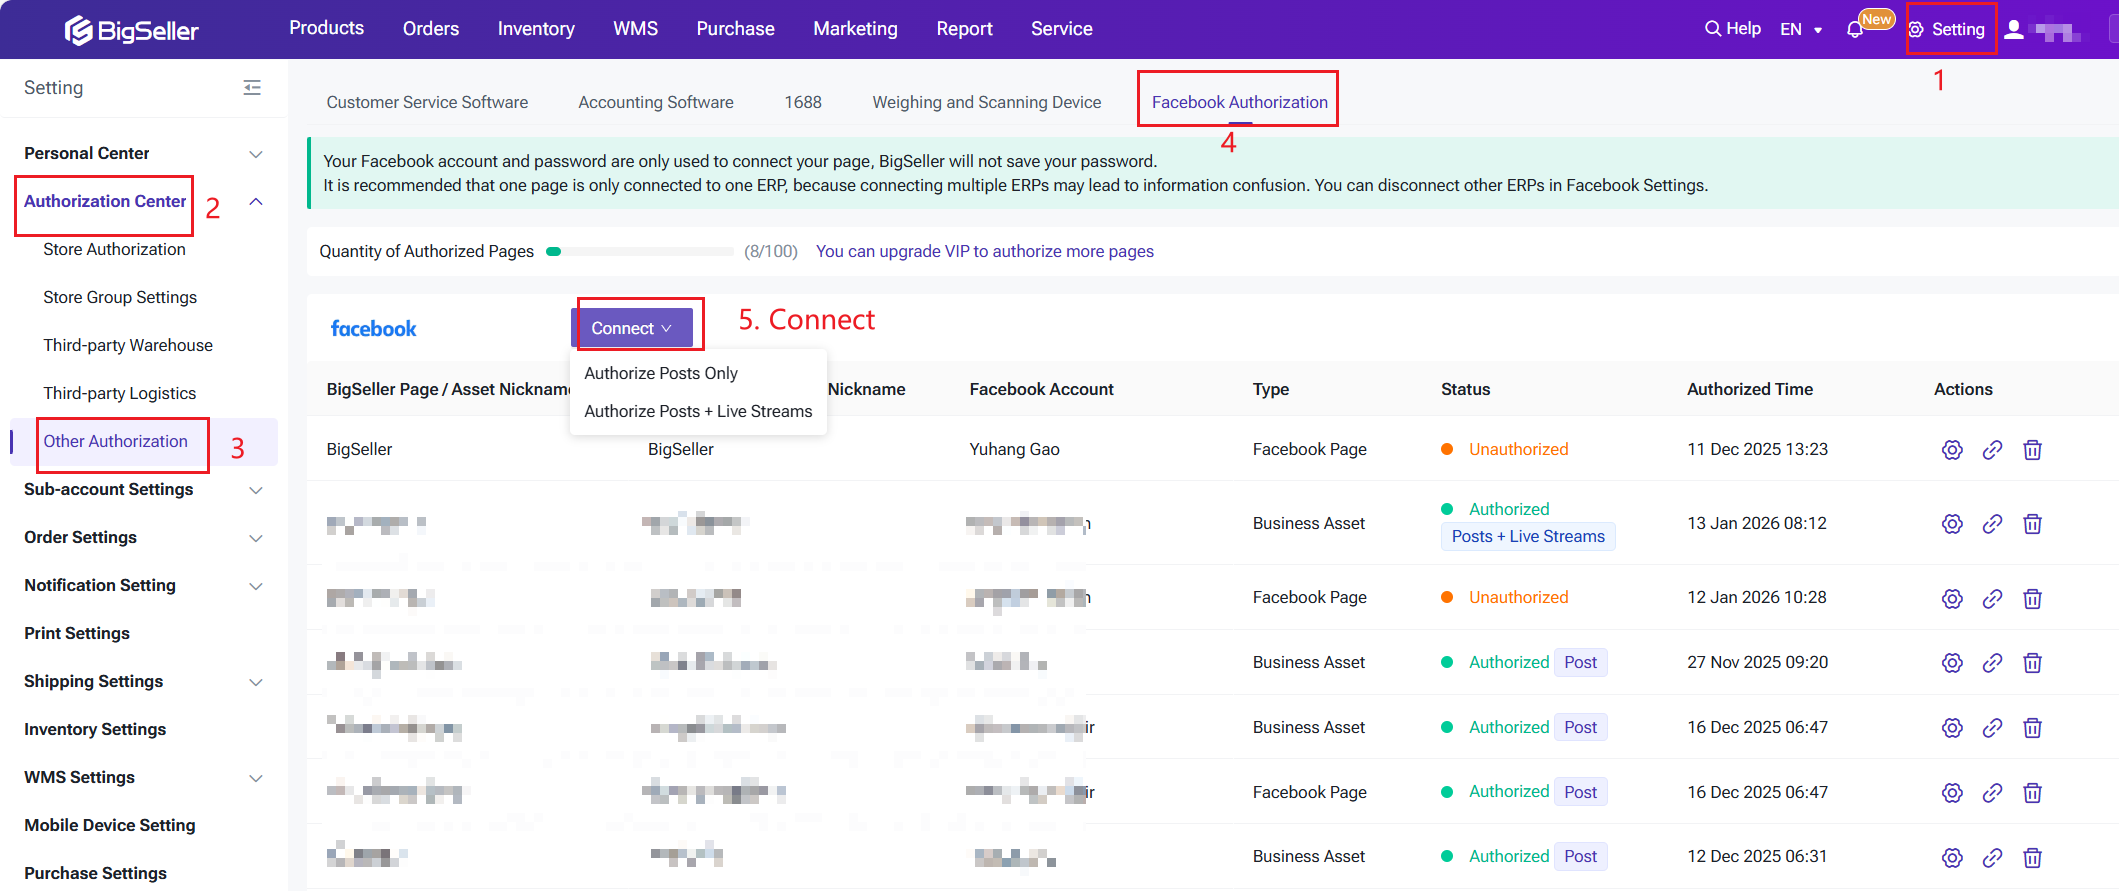Delete the BigSeller page row using the trash icon
Screen dimensions: 2119x891
pos(2032,450)
